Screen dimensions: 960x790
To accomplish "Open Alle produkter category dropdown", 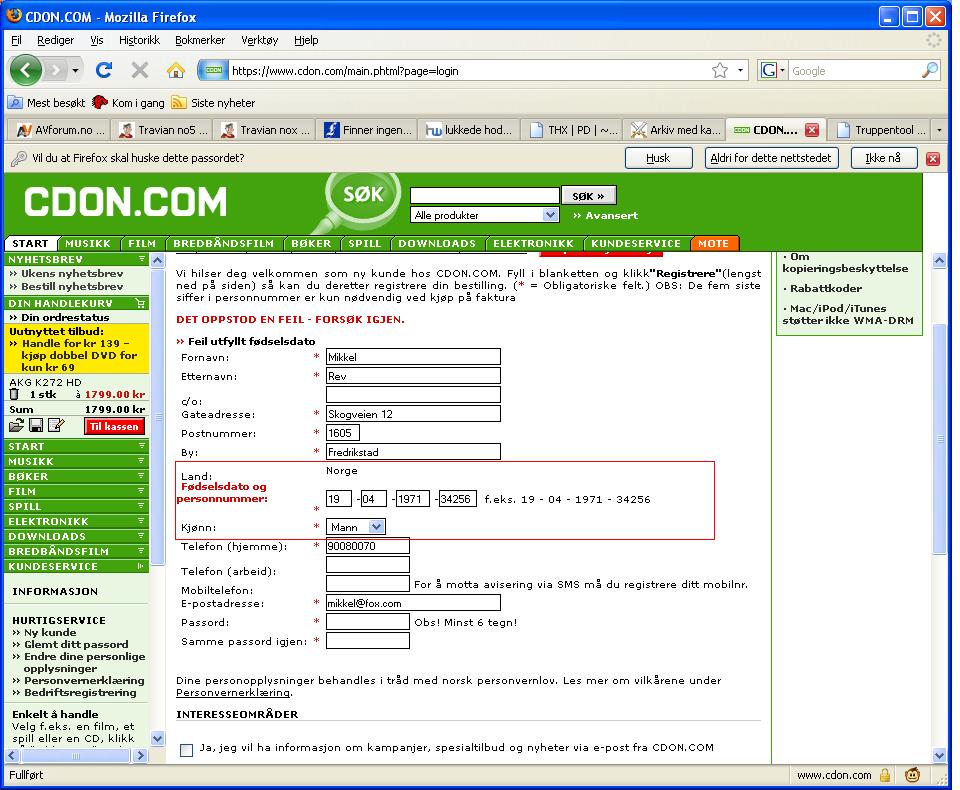I will (x=484, y=215).
